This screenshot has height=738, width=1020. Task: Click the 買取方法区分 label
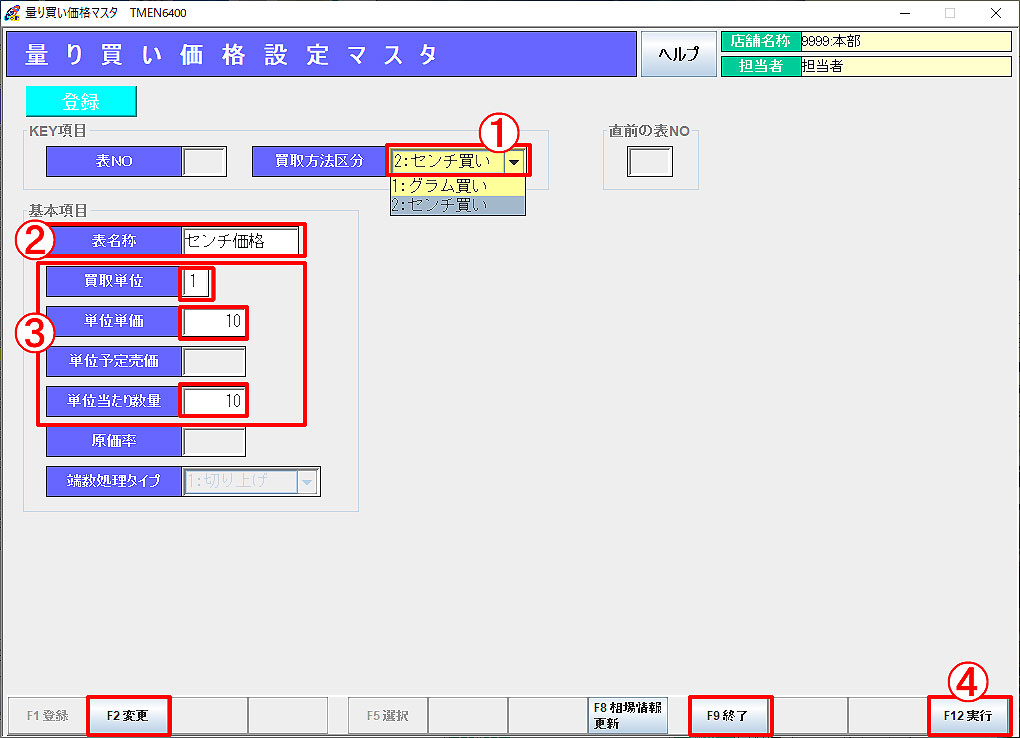[319, 161]
